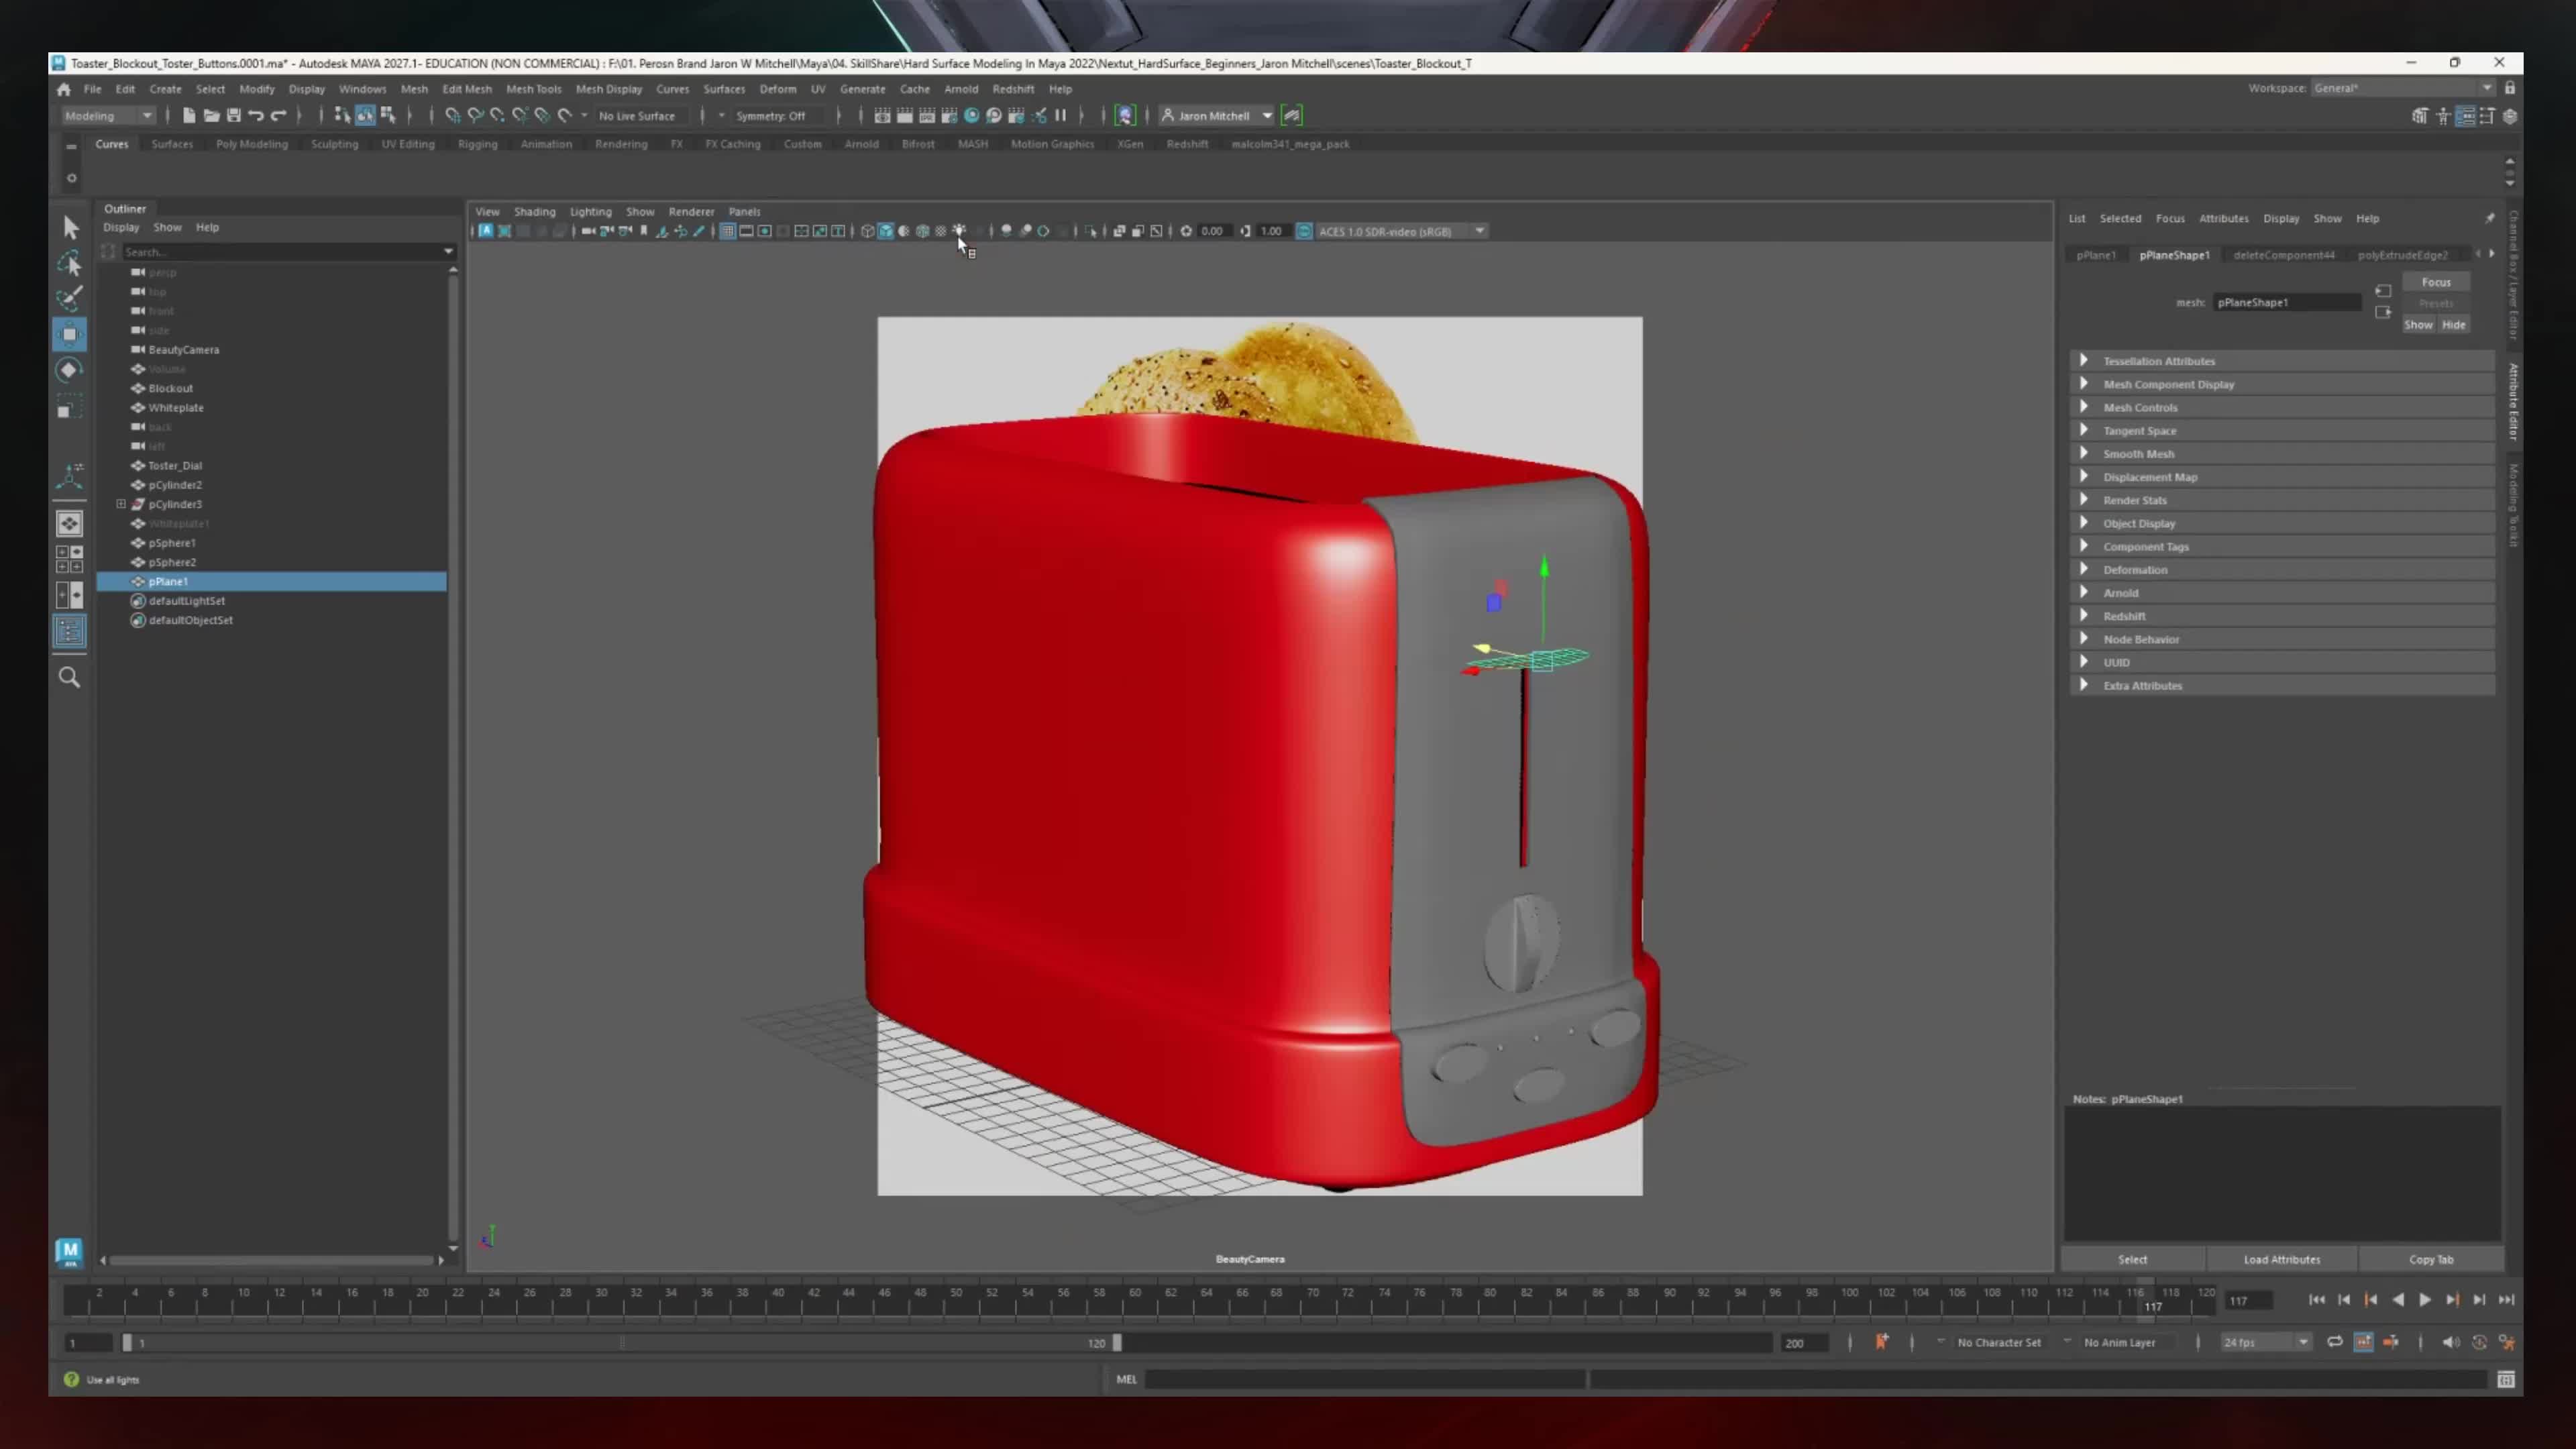Activate the Scale tool in the toolbox
Screen dimensions: 2576x1449
[70, 406]
